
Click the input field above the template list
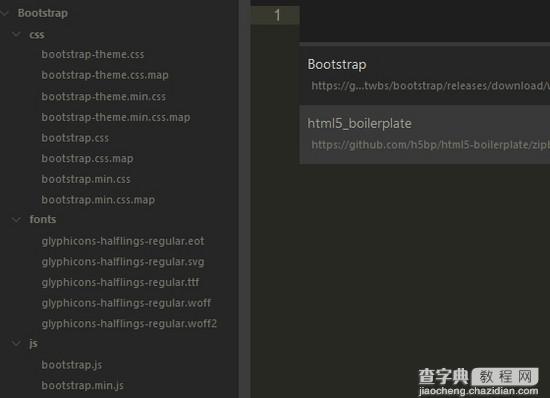(425, 21)
